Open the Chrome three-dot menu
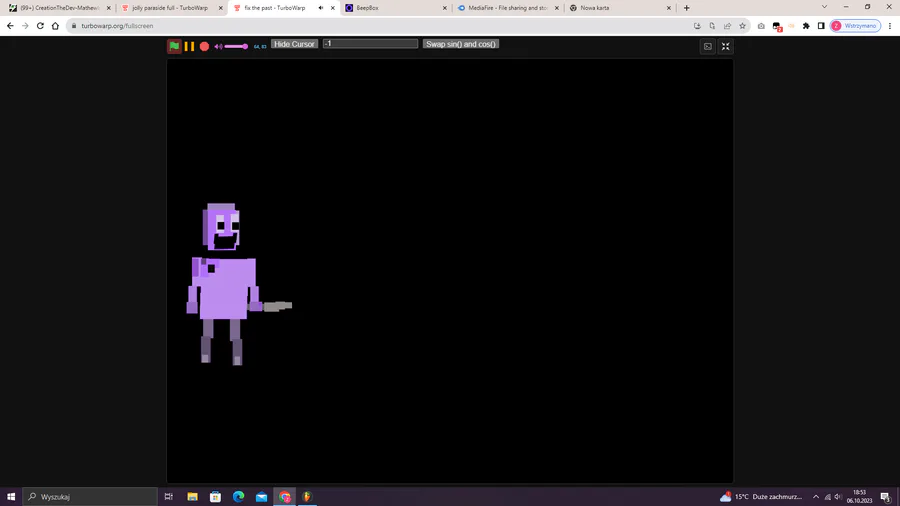Viewport: 900px width, 506px height. coord(890,26)
